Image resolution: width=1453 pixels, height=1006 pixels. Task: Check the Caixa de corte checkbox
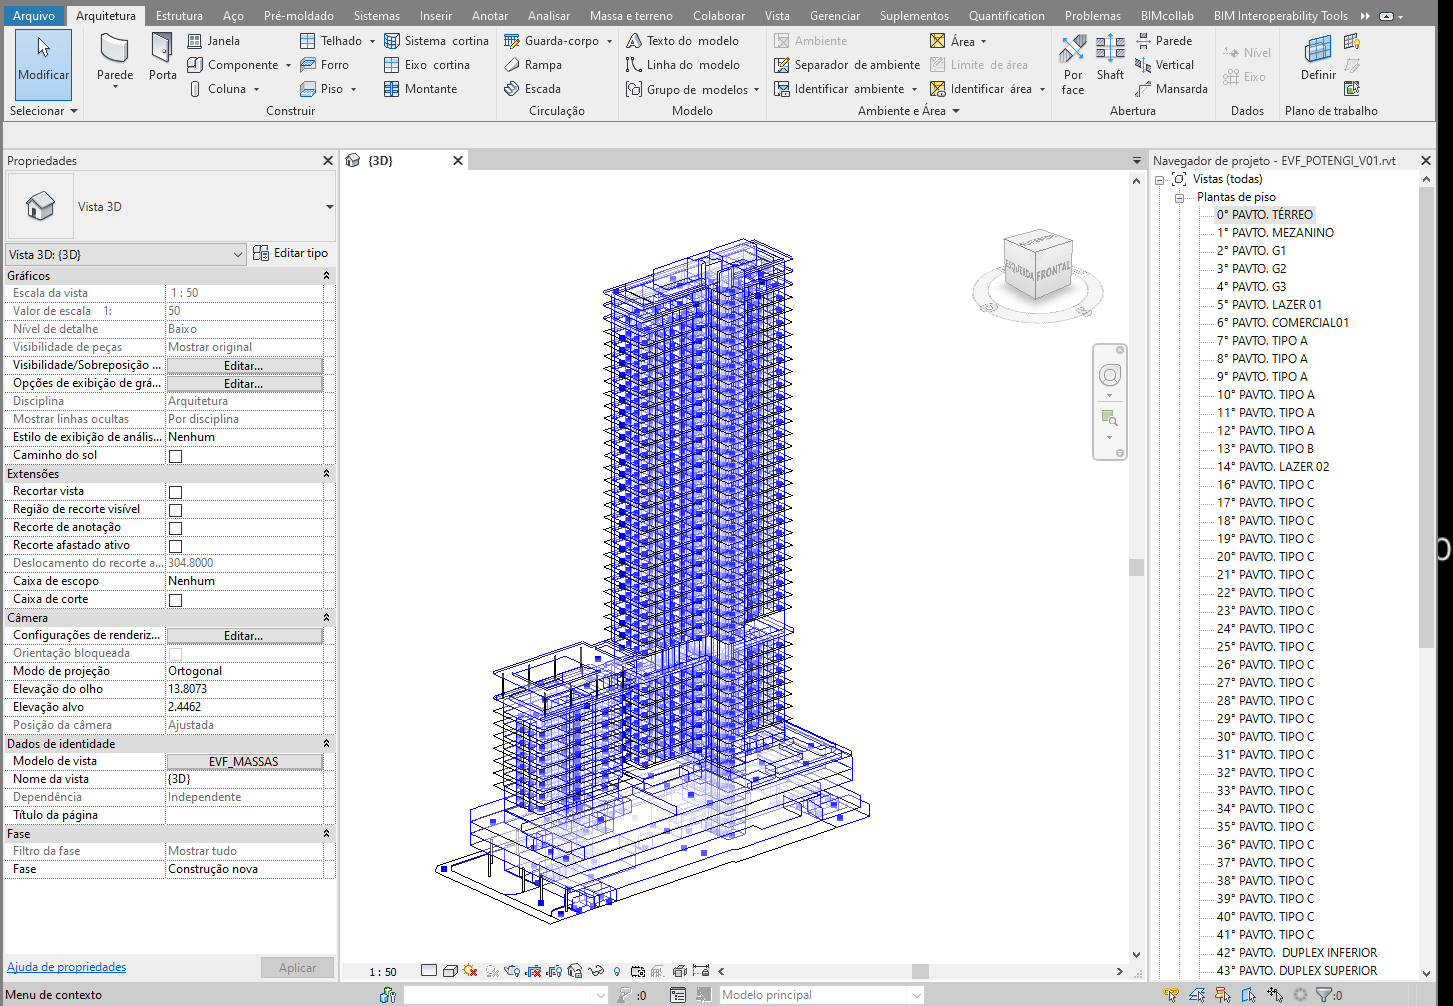point(176,600)
